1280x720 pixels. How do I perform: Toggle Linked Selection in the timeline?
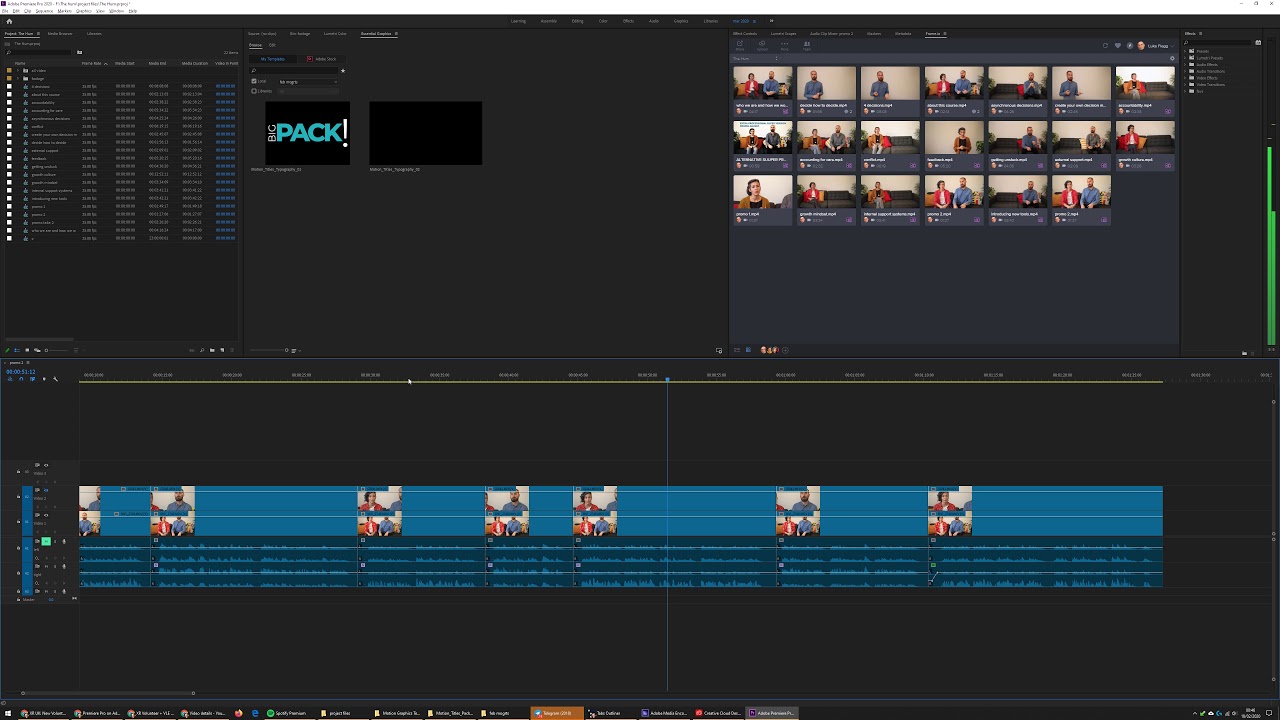click(x=32, y=379)
